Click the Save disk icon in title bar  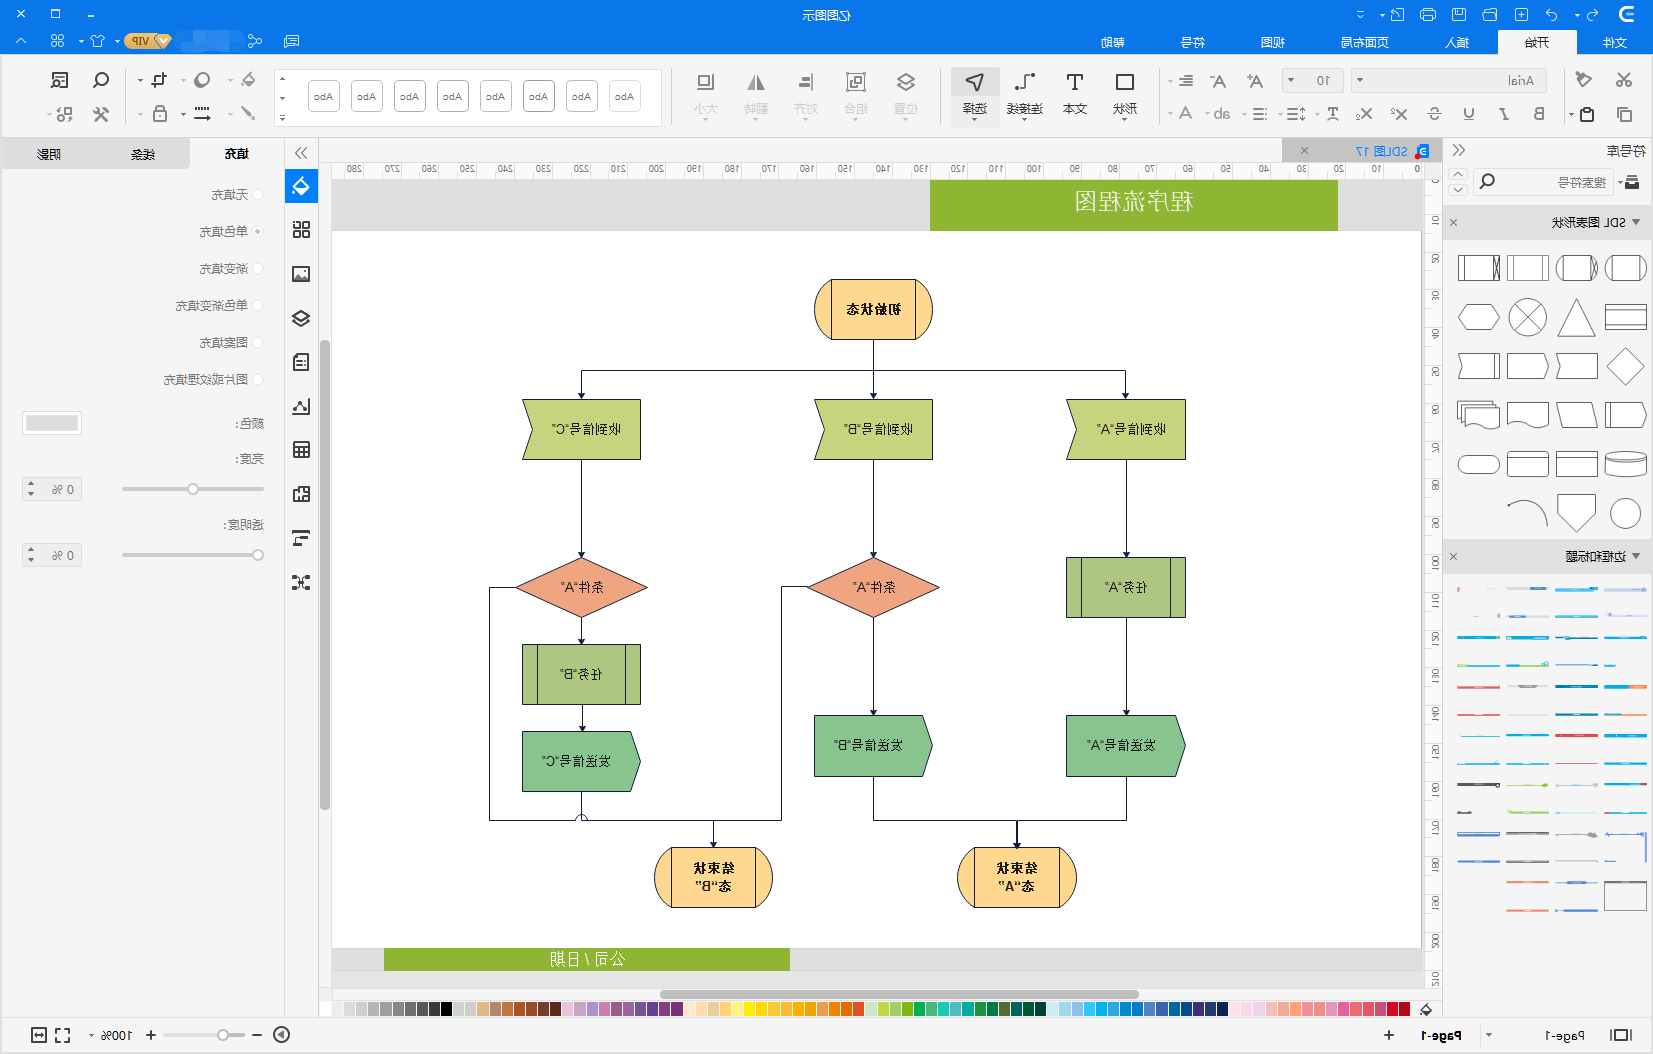click(x=1459, y=14)
